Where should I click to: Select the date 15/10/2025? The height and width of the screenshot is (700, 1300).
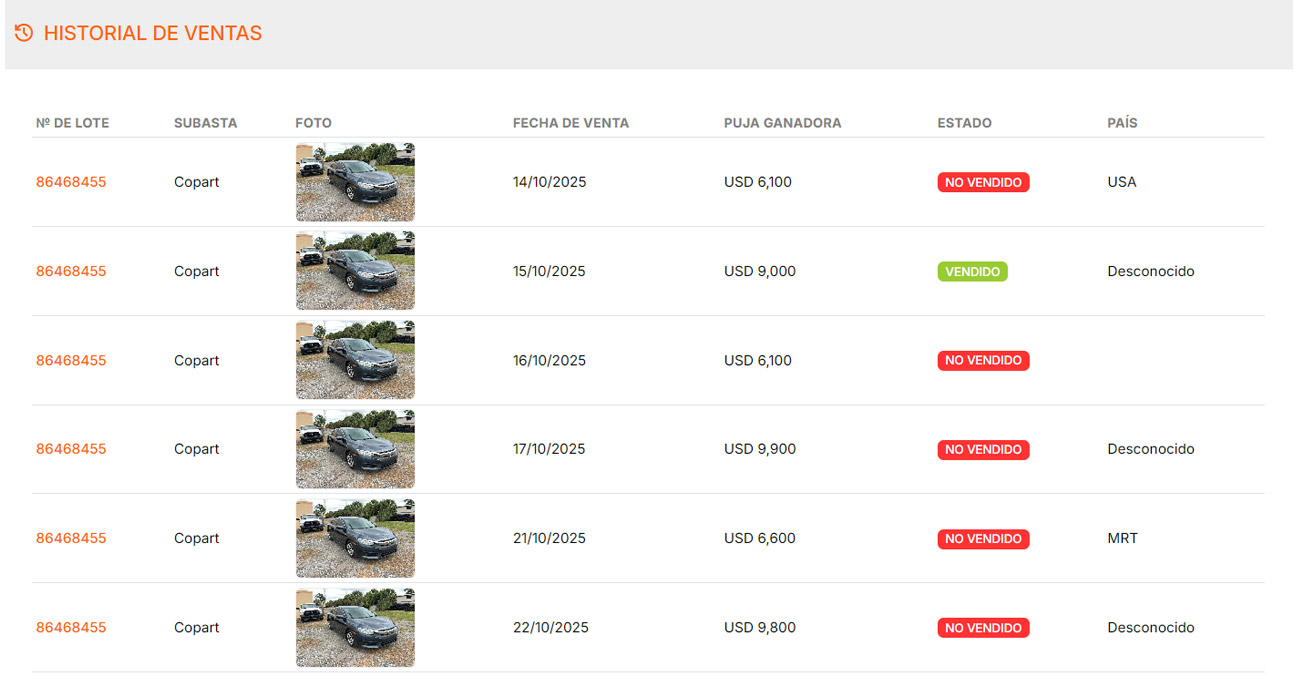point(550,271)
